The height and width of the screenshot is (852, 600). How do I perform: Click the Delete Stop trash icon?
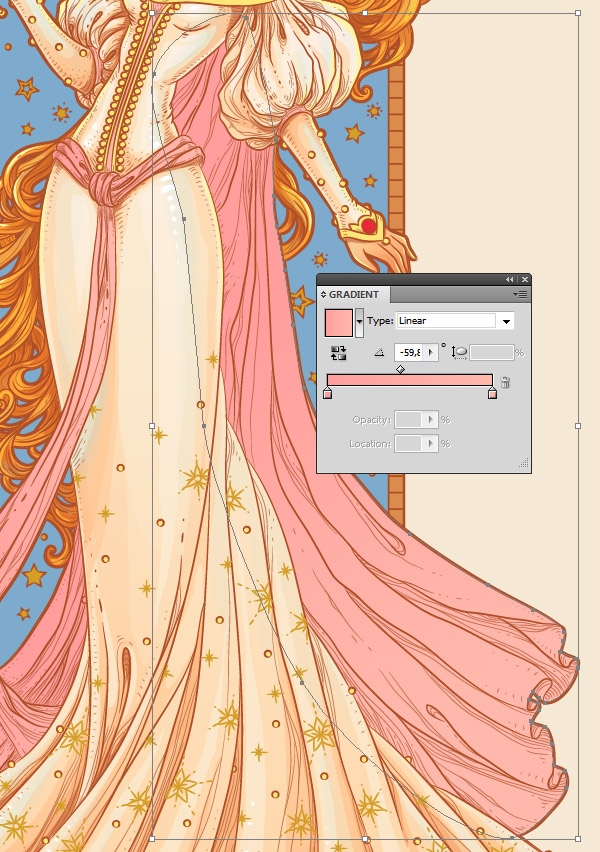[x=506, y=382]
